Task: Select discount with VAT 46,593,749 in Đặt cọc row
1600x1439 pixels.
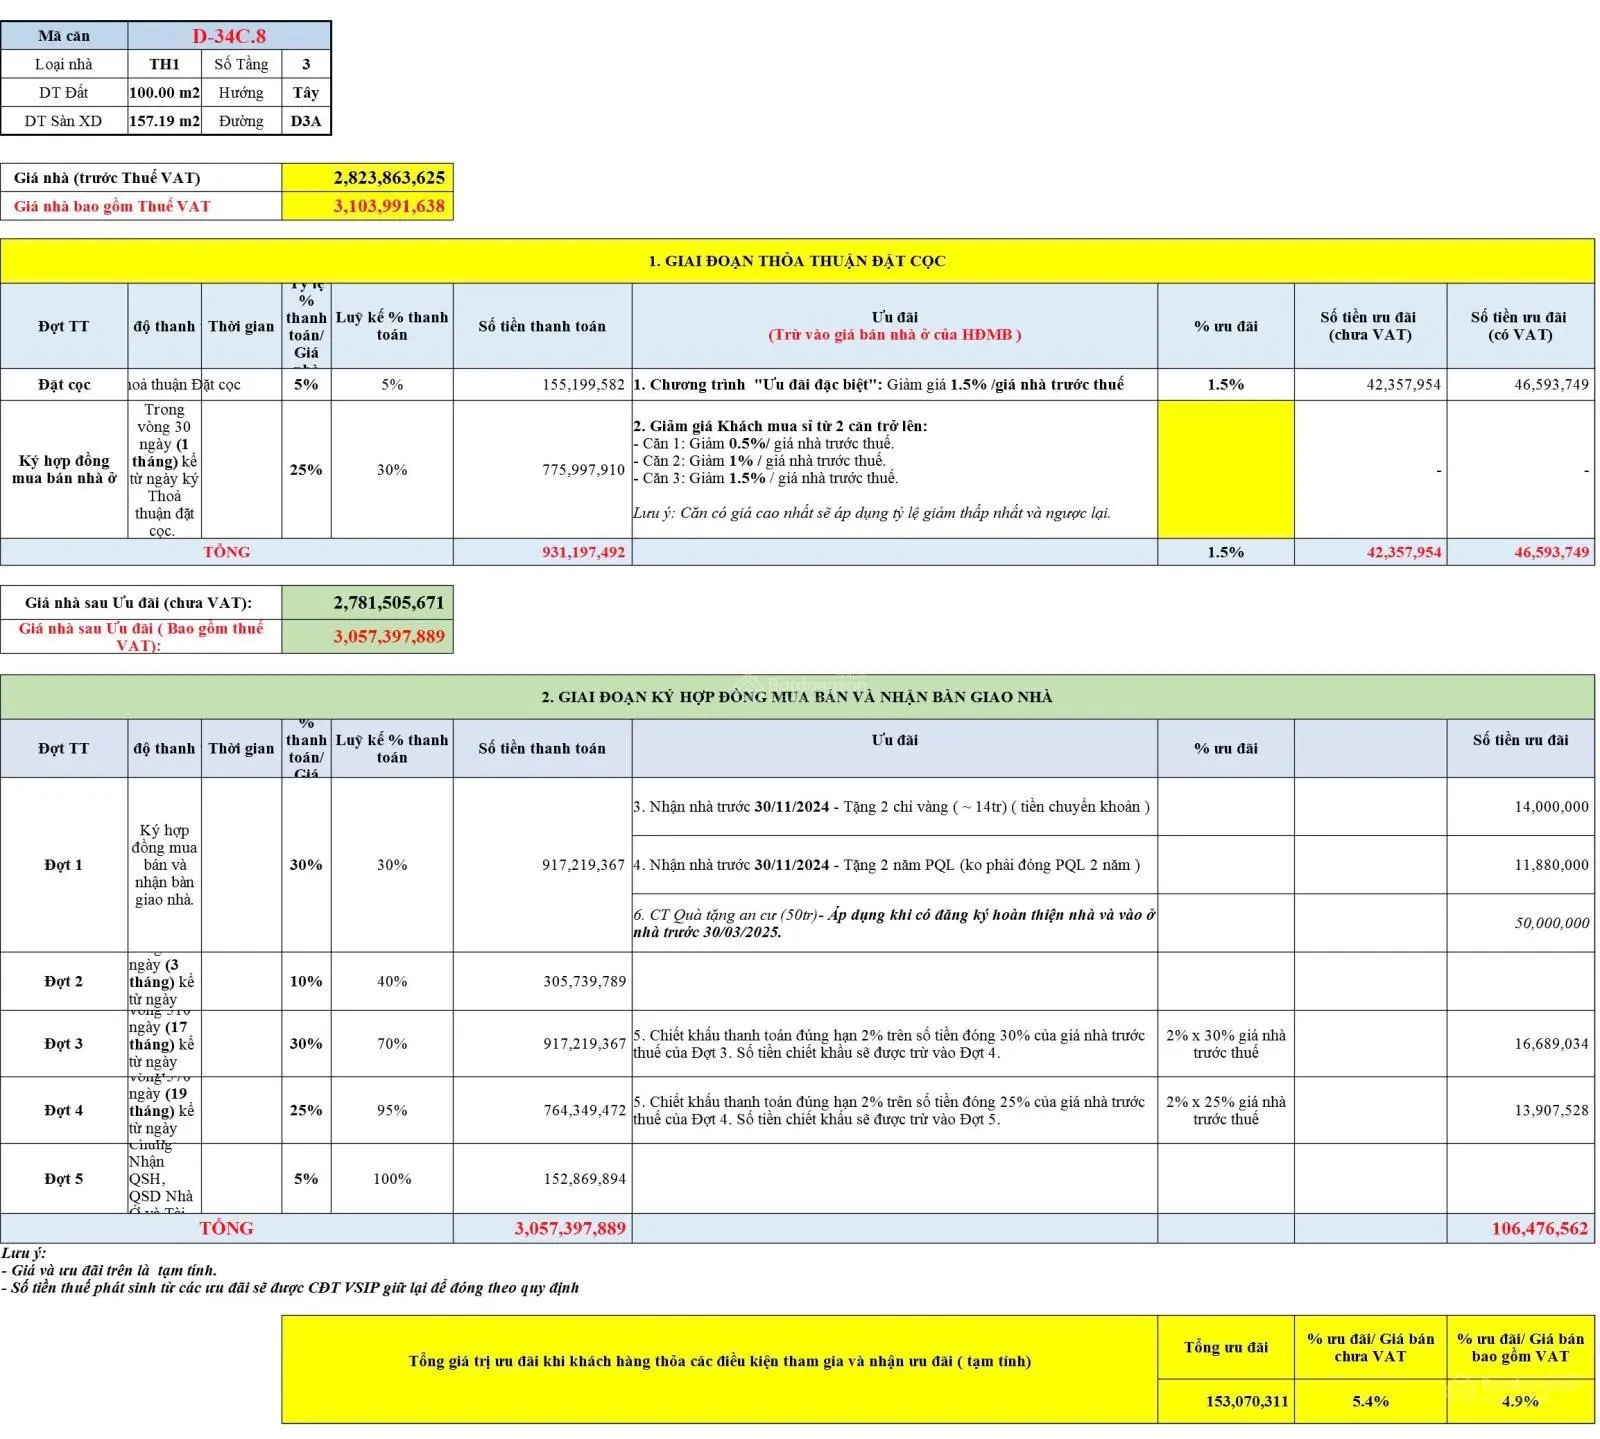Action: coord(1521,384)
